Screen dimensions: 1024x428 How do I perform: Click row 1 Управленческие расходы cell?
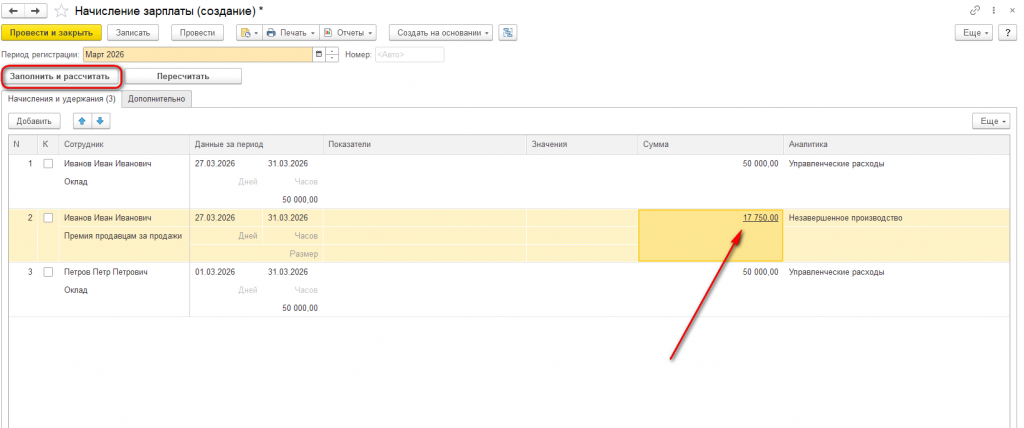coord(837,164)
